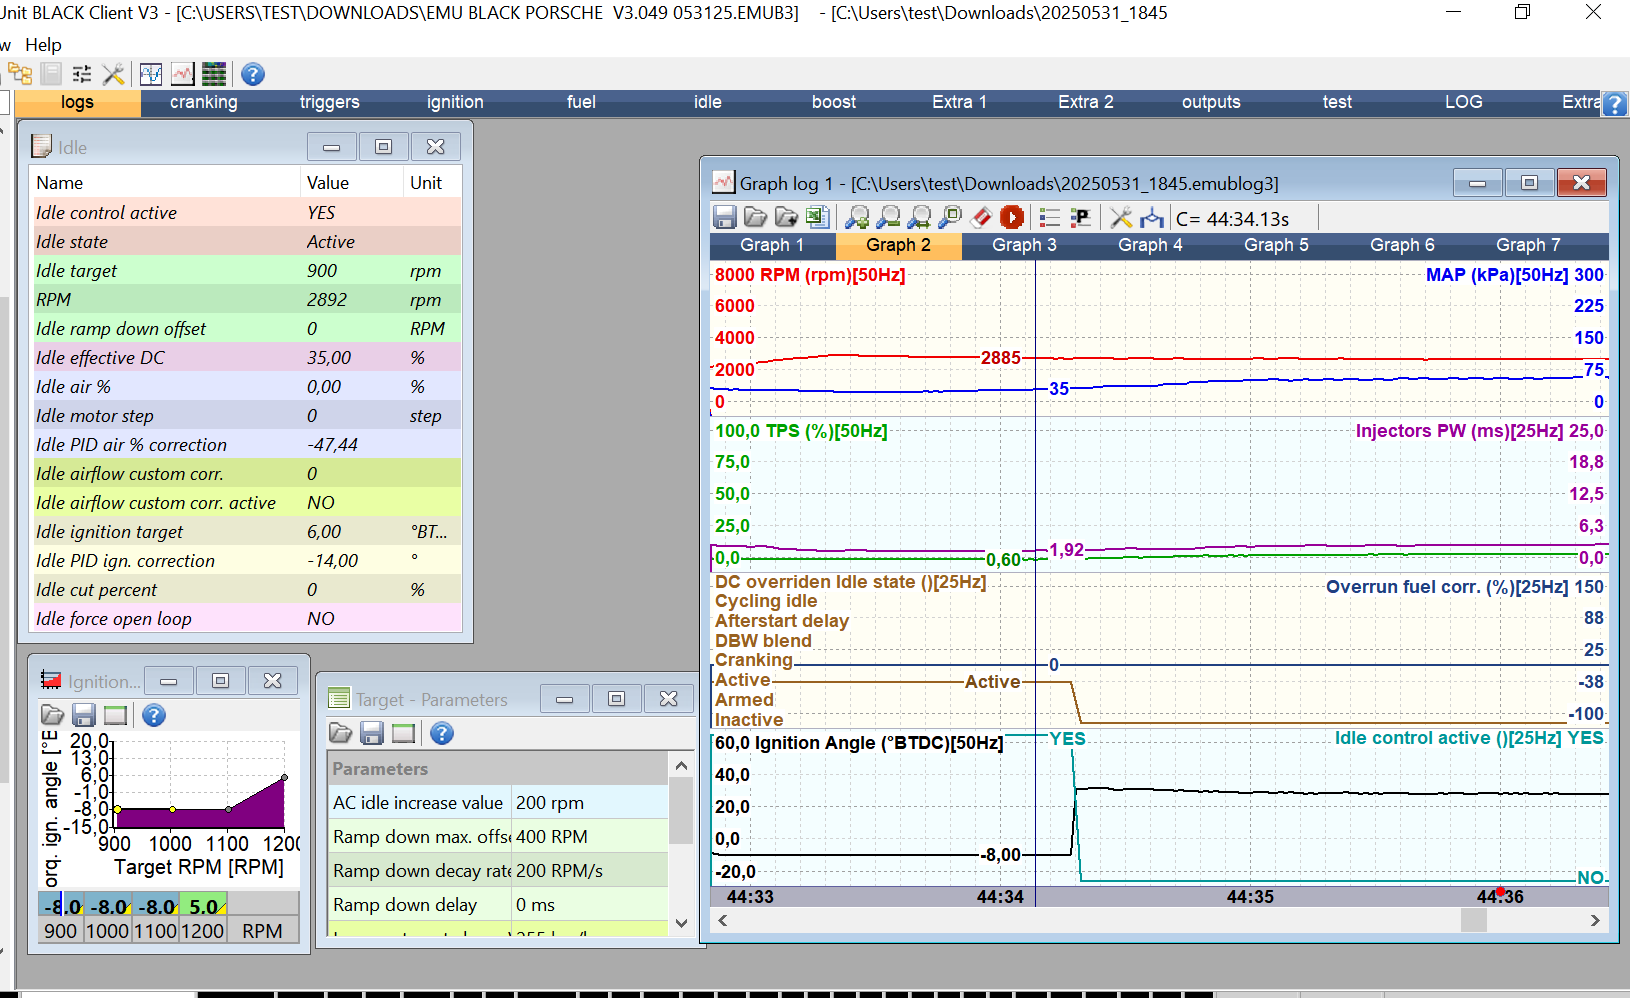Screen dimensions: 1630x998
Task: Click the blue help icon in main toolbar
Action: (253, 74)
